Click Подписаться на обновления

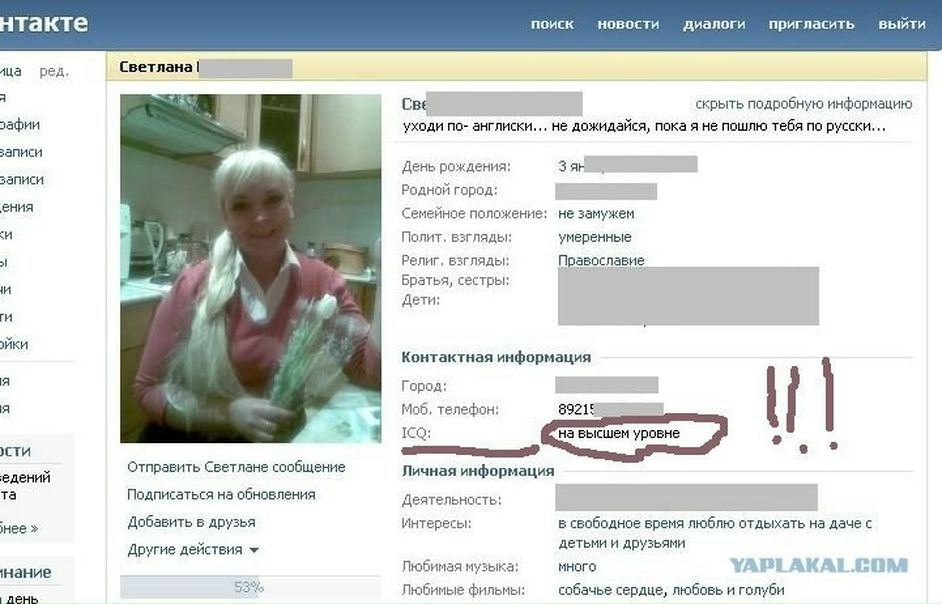221,494
